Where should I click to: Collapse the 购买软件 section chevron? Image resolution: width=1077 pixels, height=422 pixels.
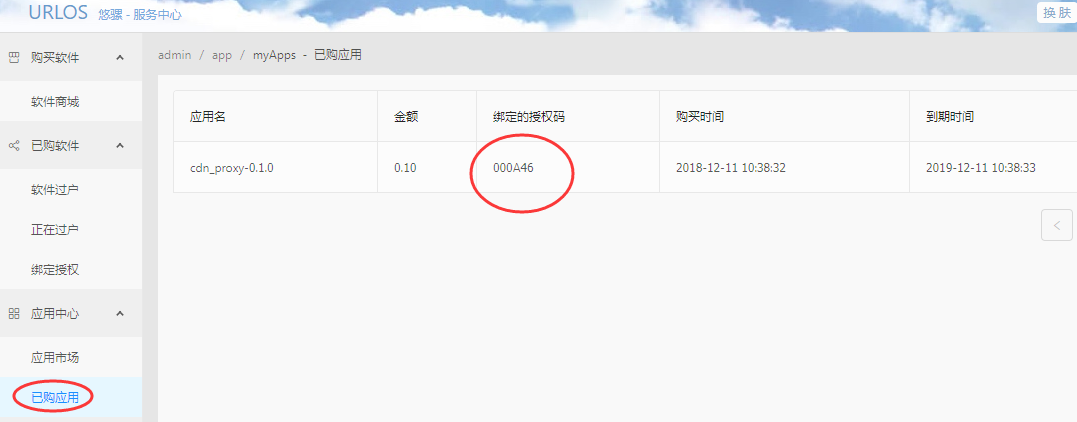(x=120, y=58)
